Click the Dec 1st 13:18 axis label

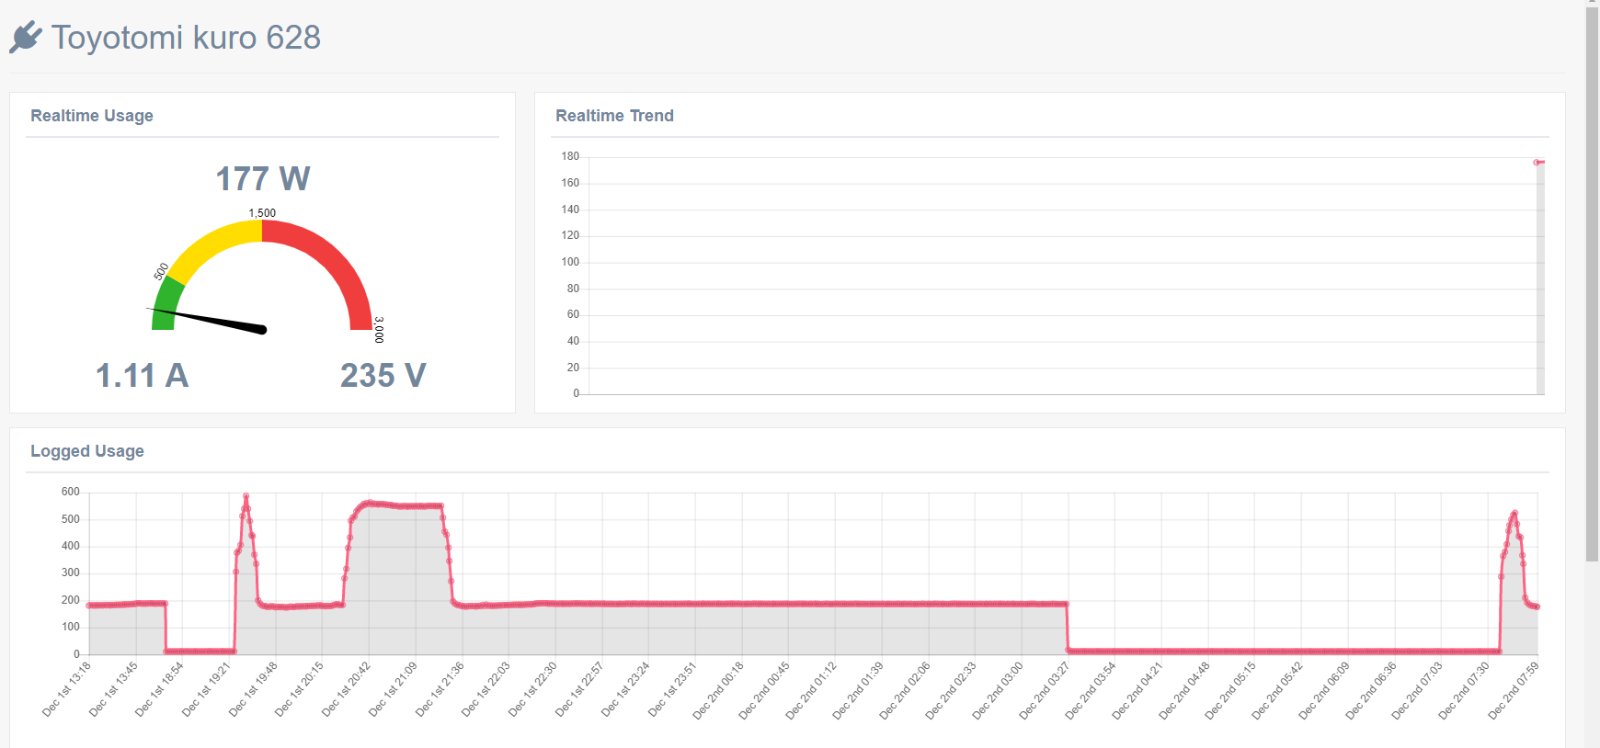pos(66,689)
